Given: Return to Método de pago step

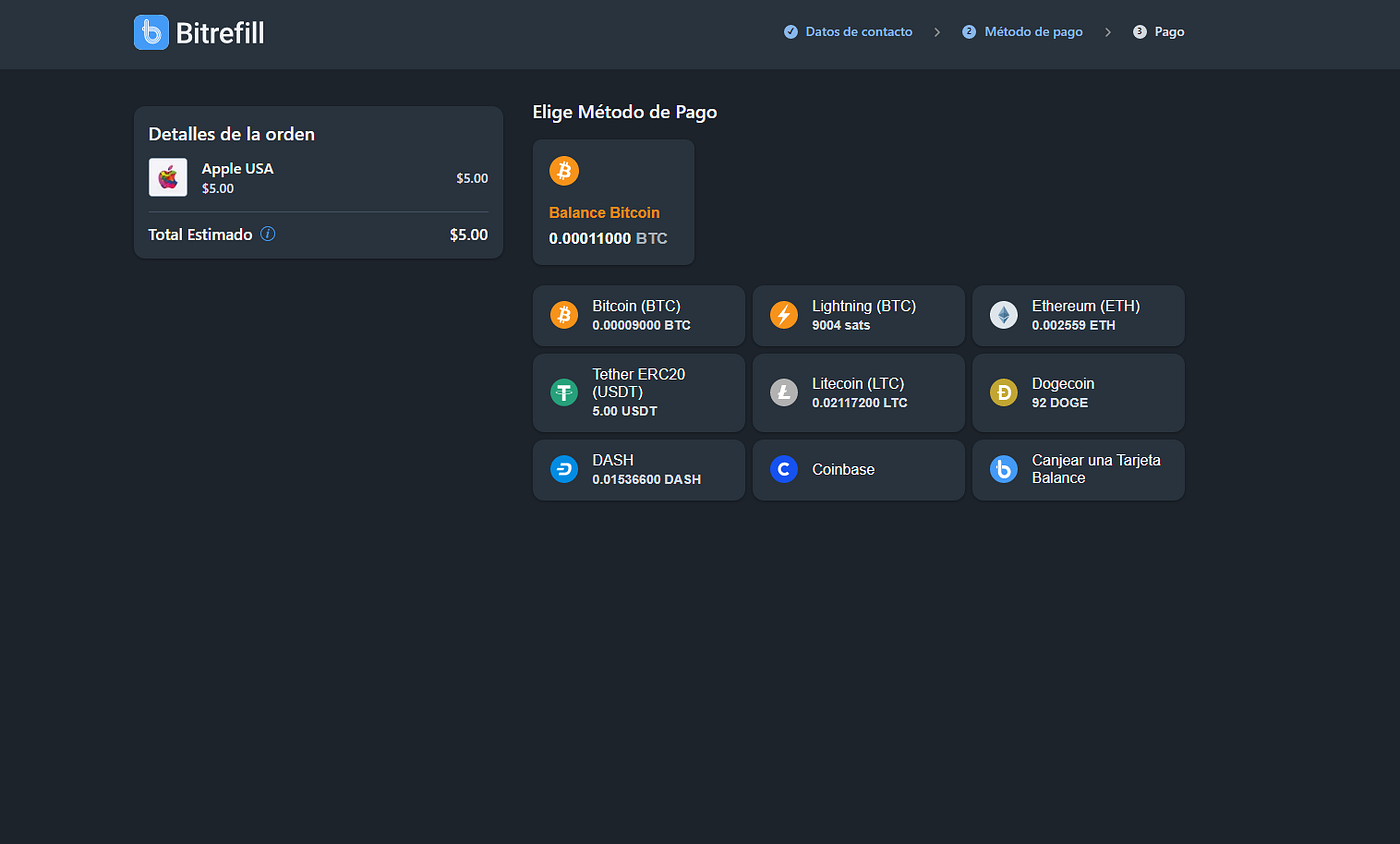Looking at the screenshot, I should pos(1034,32).
